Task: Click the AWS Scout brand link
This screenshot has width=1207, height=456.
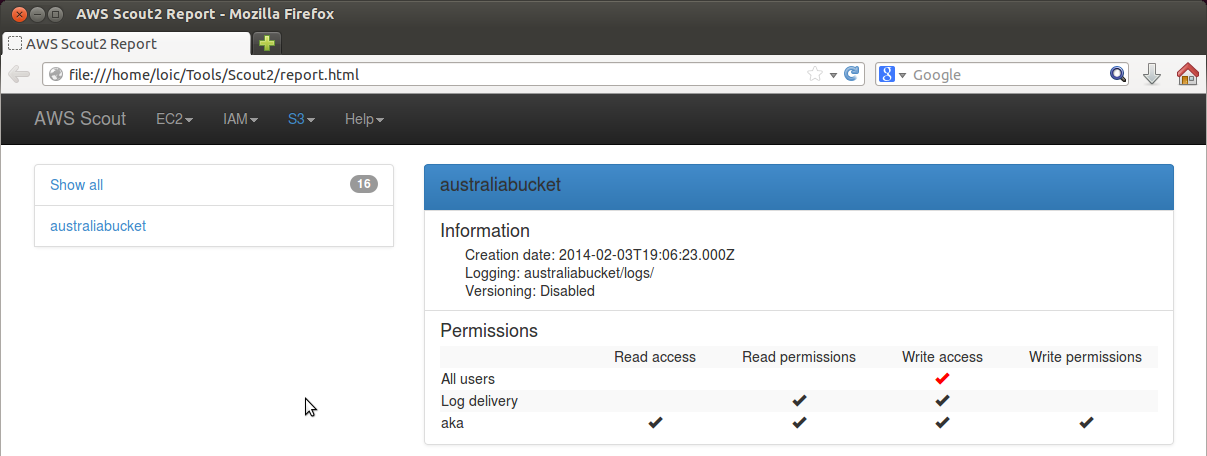Action: pos(80,119)
